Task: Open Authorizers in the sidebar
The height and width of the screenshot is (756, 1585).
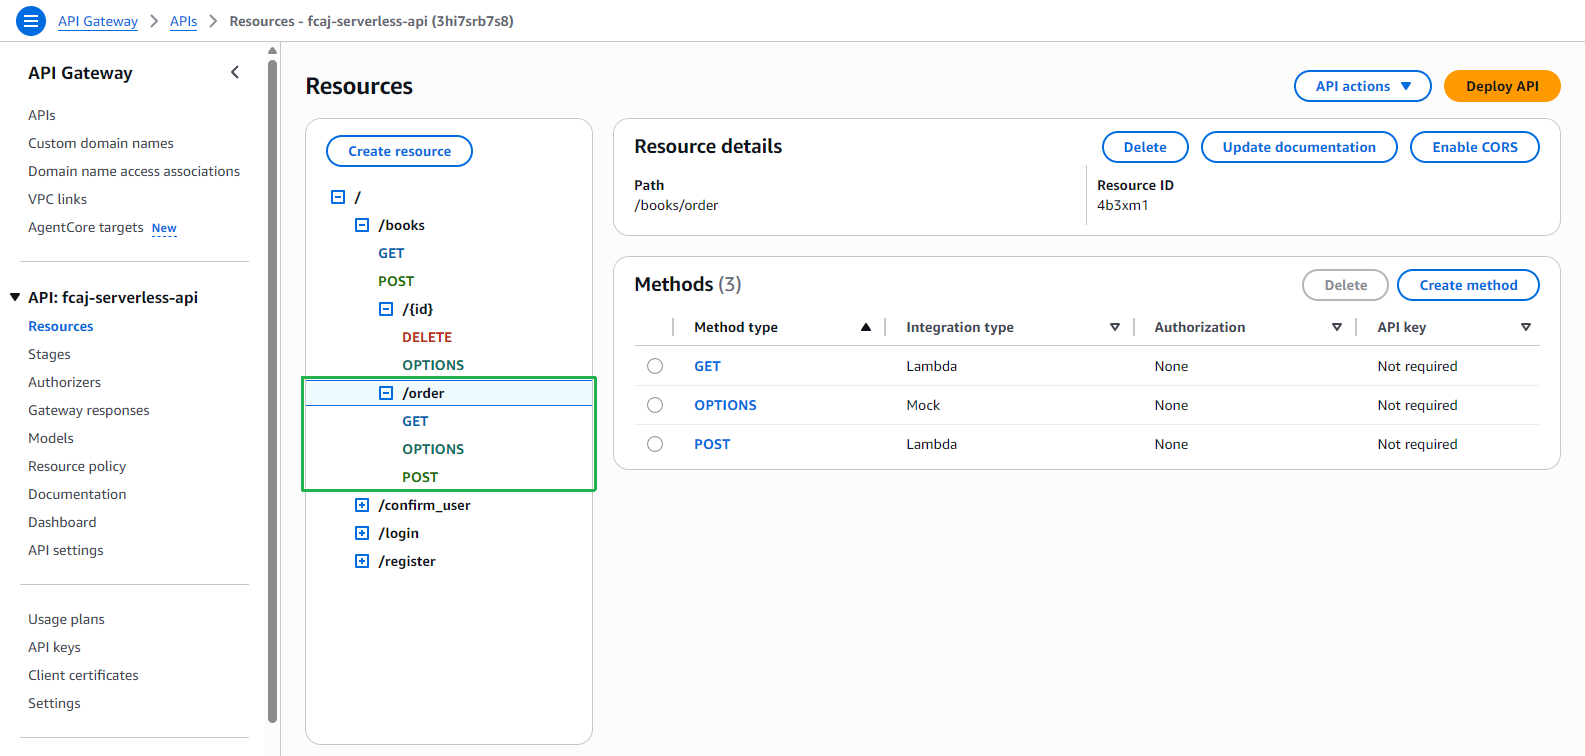Action: tap(65, 382)
